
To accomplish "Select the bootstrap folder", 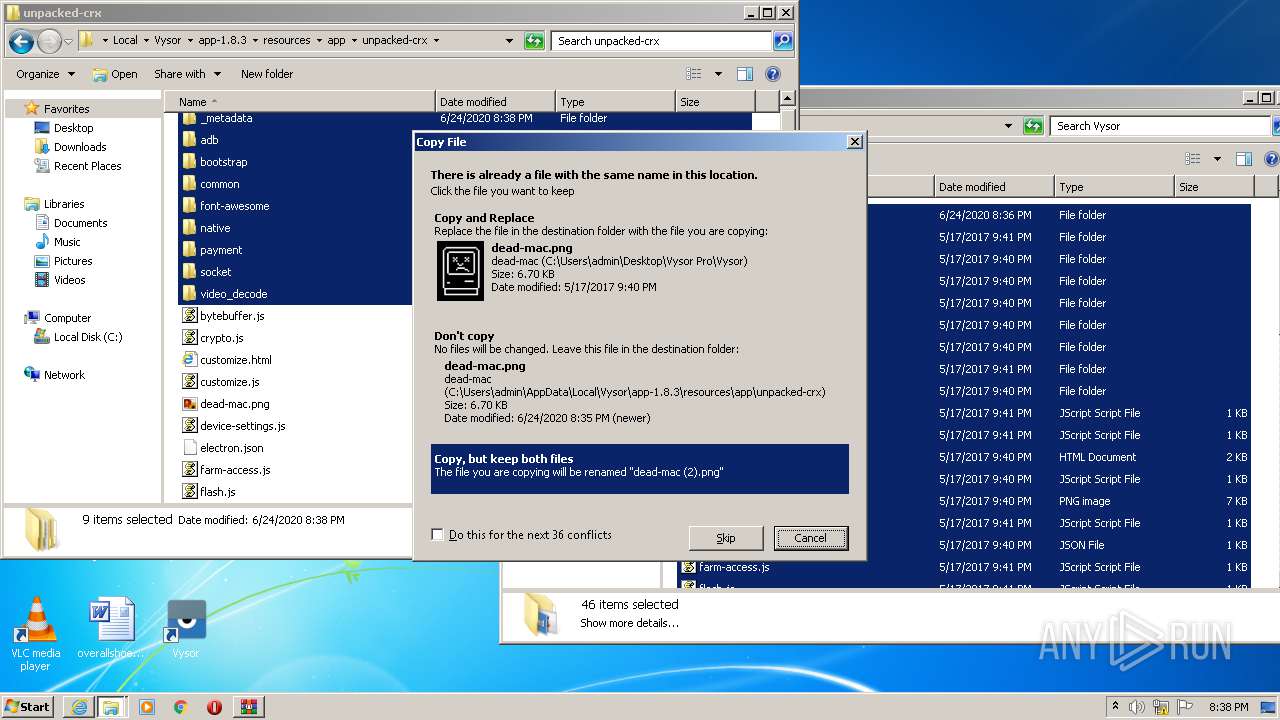I will click(x=223, y=162).
